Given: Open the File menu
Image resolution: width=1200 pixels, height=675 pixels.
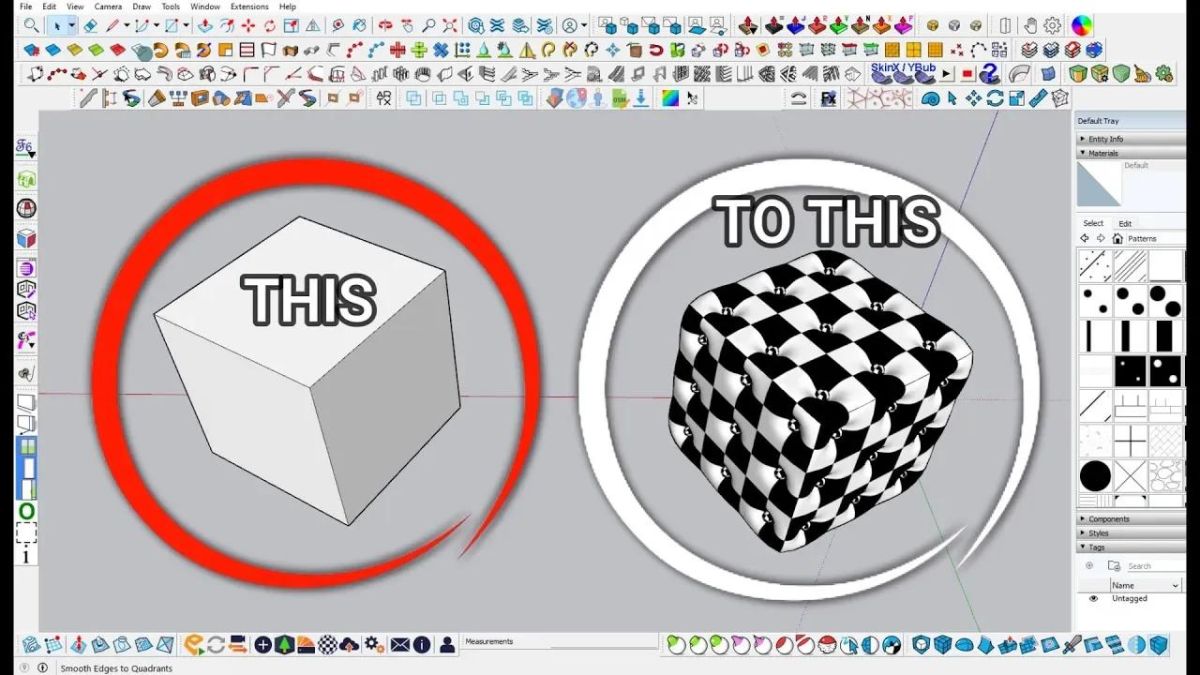Looking at the screenshot, I should point(26,6).
